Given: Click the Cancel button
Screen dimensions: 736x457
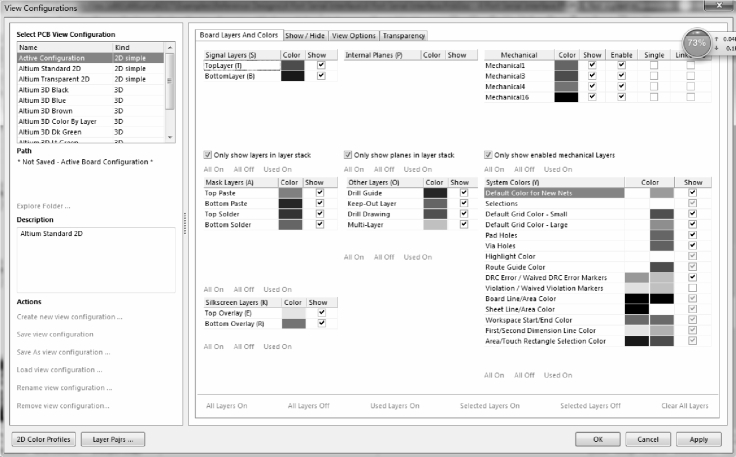Looking at the screenshot, I should (648, 440).
